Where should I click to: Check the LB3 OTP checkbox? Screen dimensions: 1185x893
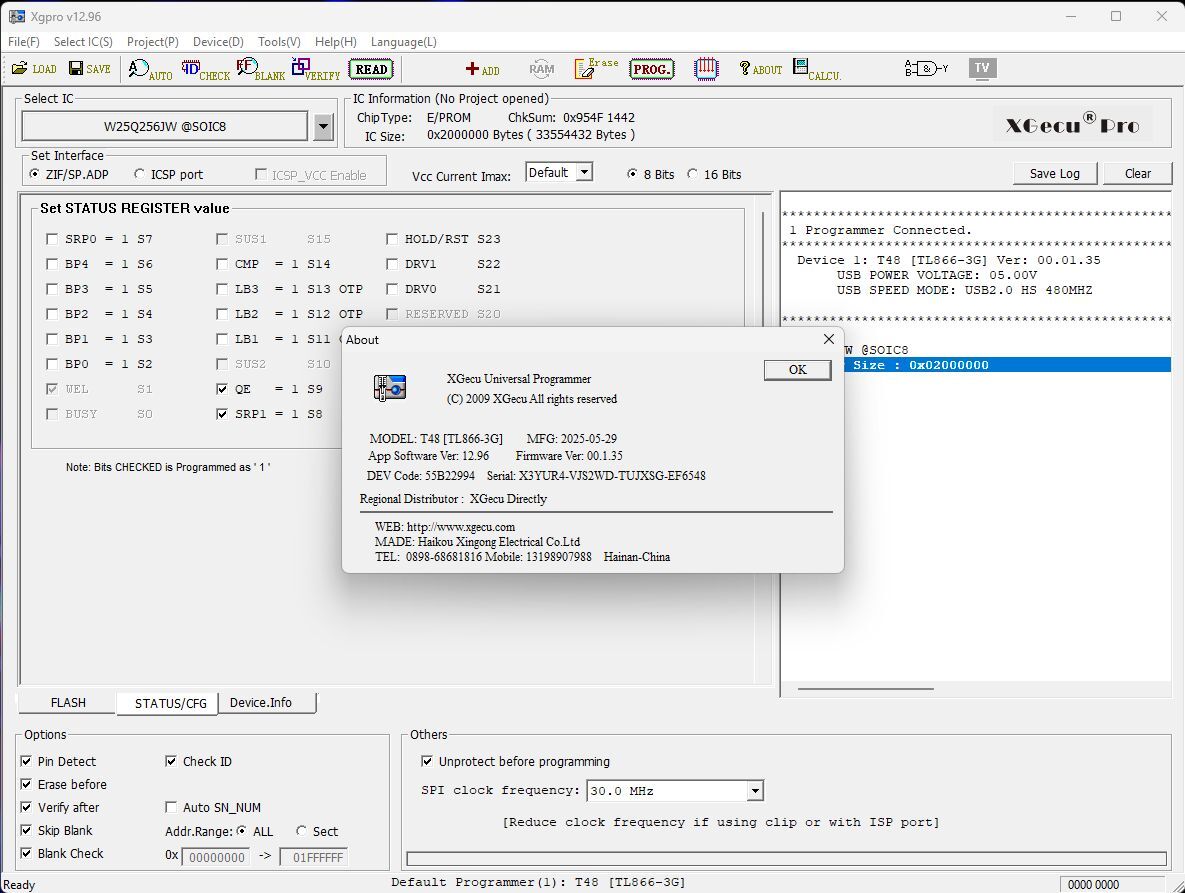click(x=221, y=289)
